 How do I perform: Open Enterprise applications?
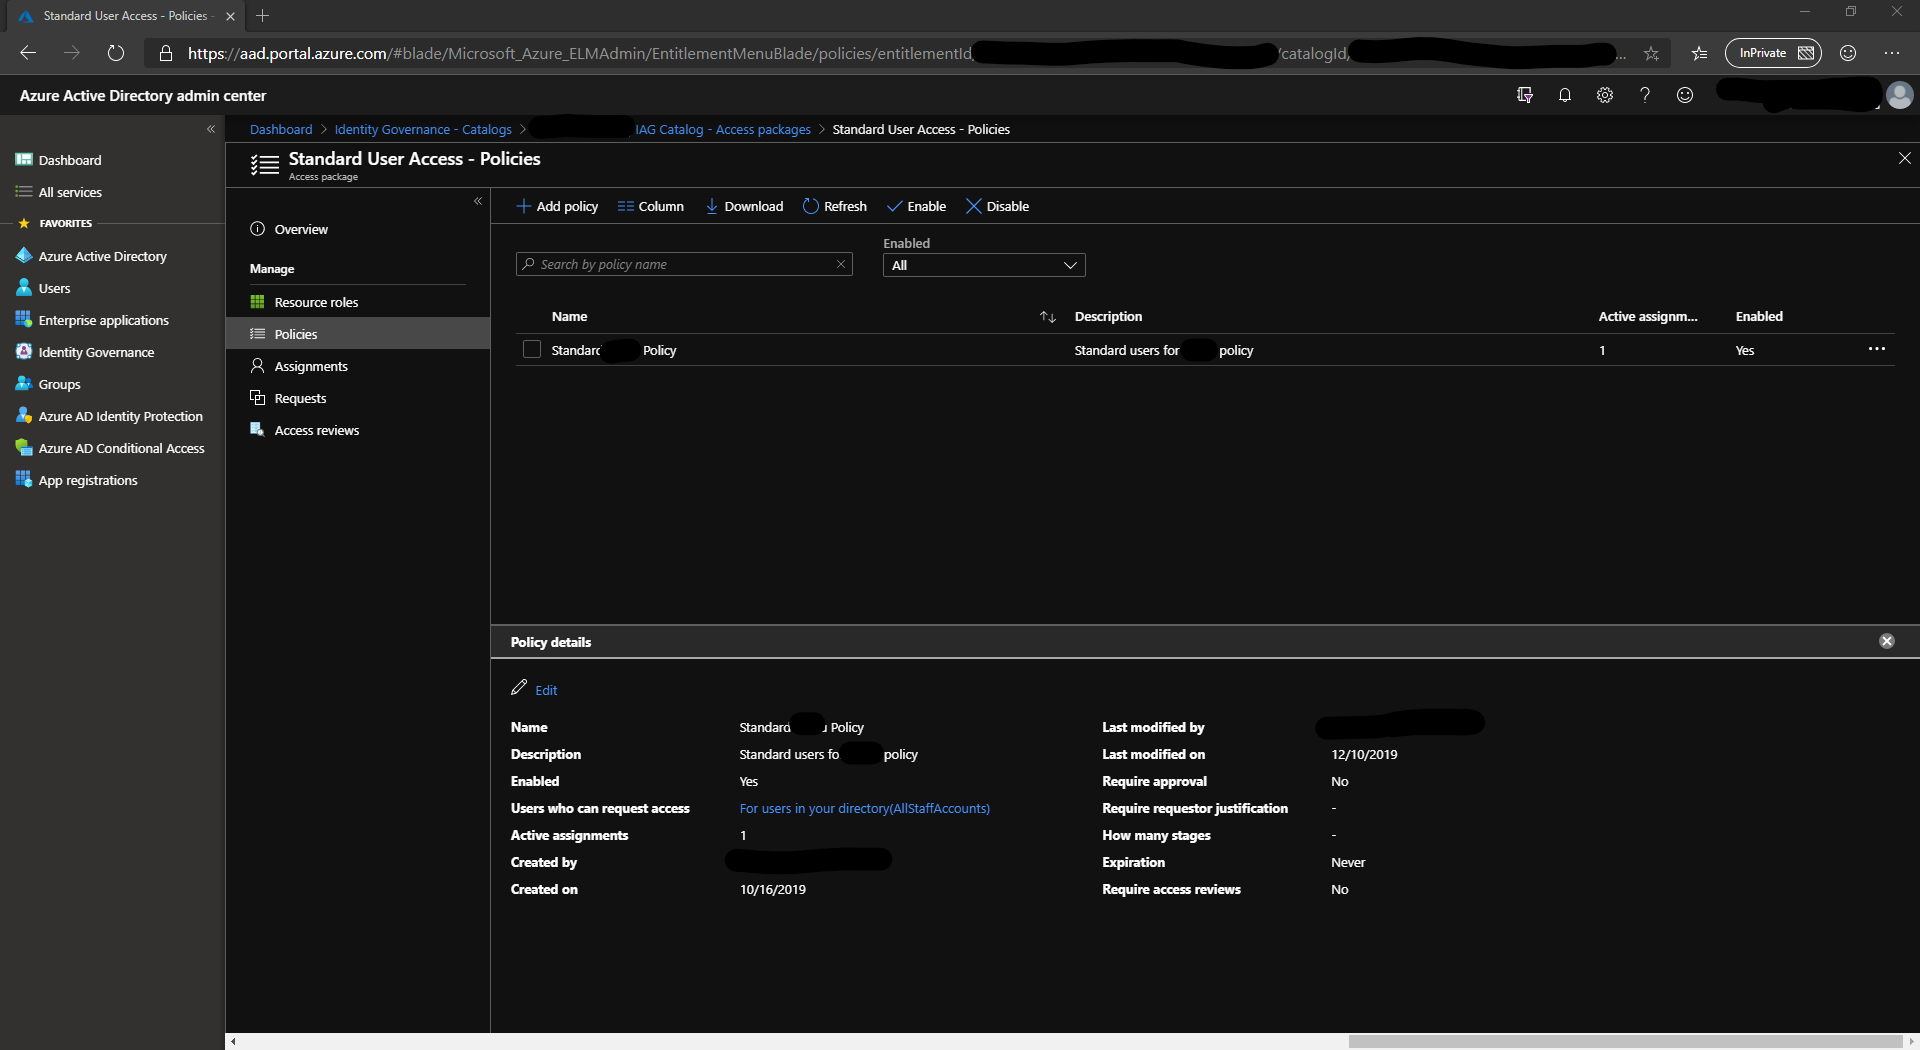click(x=103, y=320)
